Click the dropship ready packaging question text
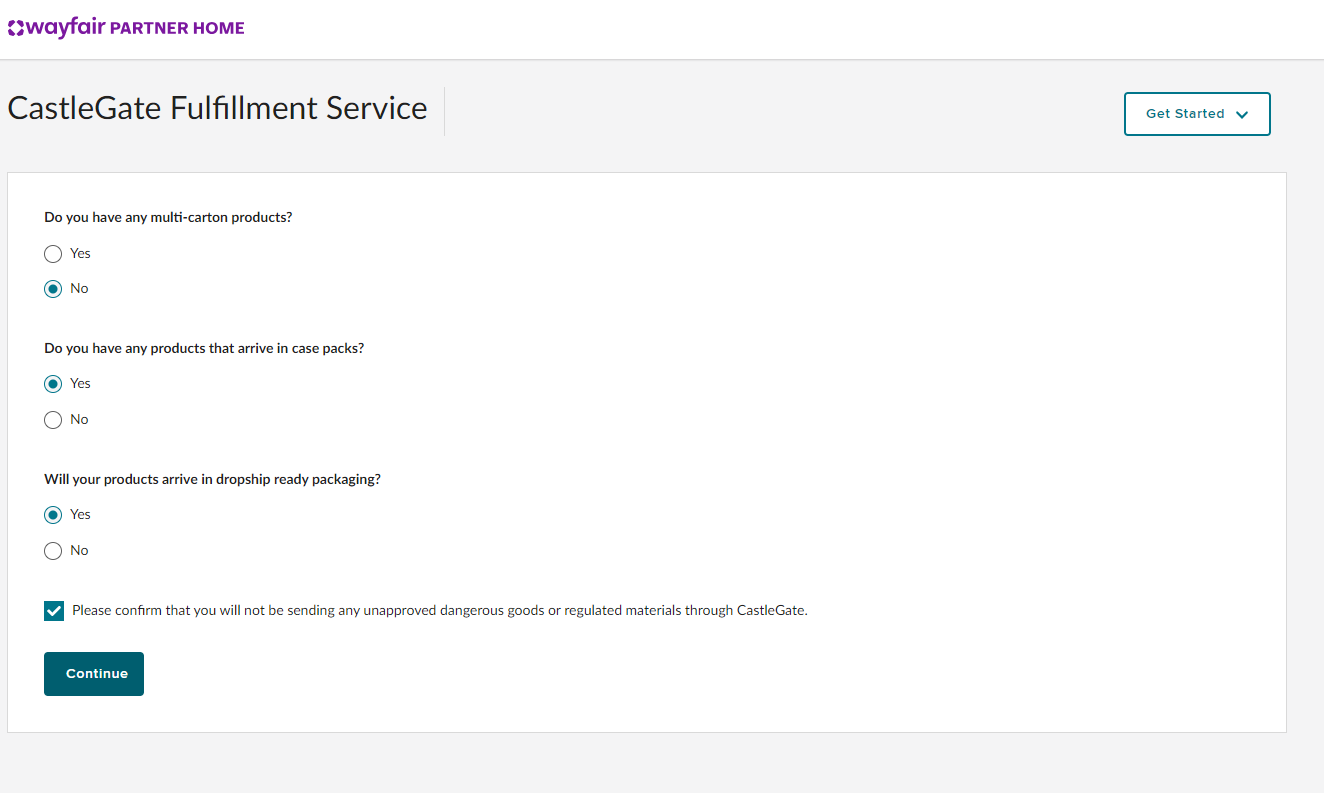Image resolution: width=1324 pixels, height=793 pixels. click(212, 479)
